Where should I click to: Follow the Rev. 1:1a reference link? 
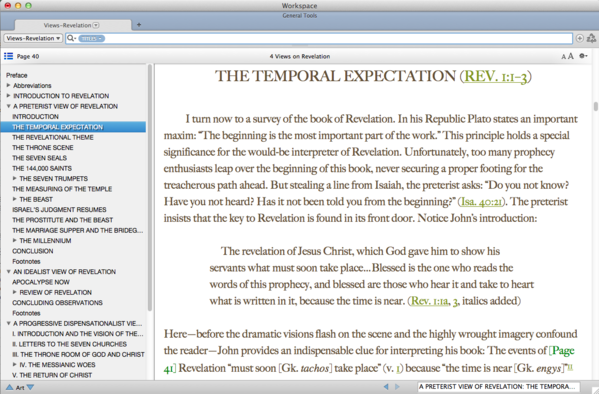(429, 301)
